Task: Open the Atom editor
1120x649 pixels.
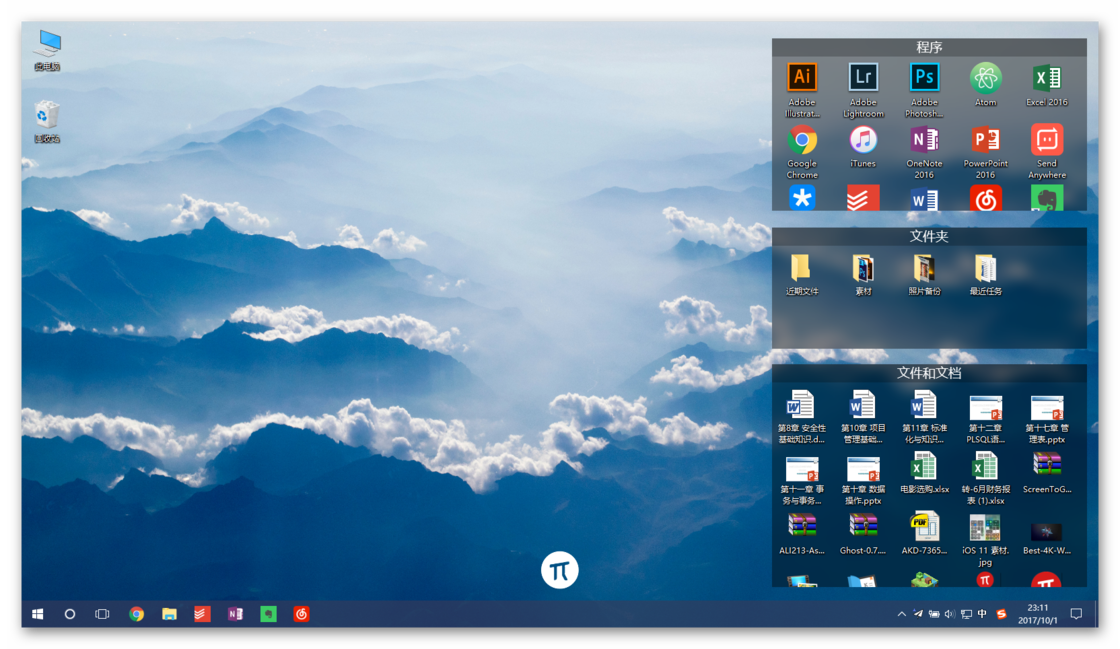Action: (x=985, y=77)
